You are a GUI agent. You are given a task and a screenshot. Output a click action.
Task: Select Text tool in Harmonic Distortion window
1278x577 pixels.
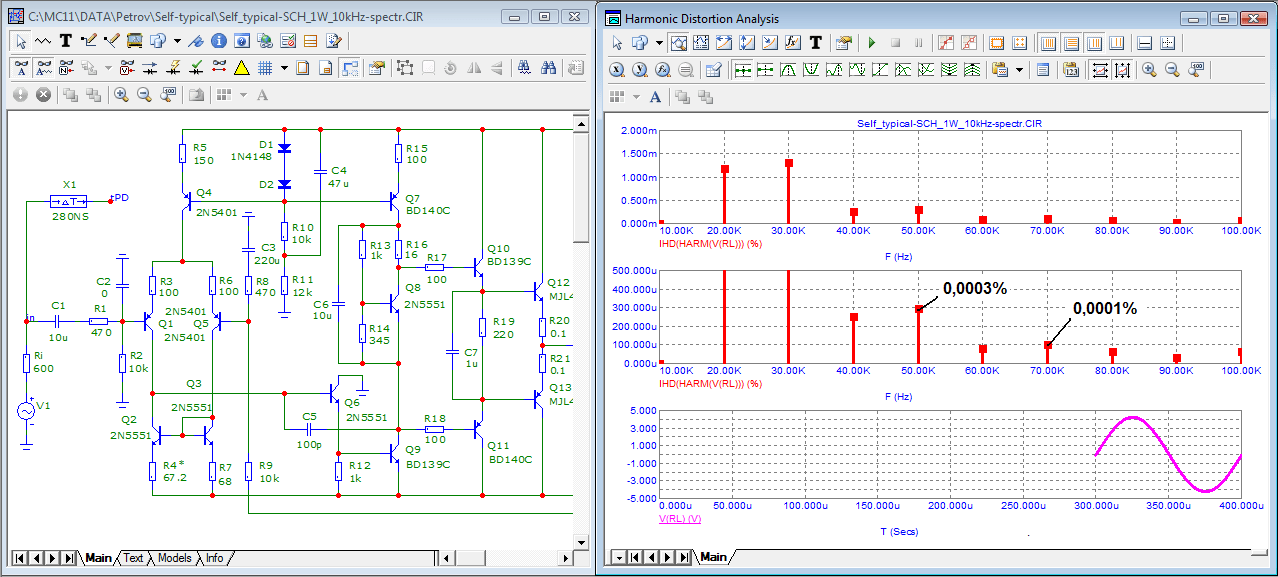coord(815,43)
